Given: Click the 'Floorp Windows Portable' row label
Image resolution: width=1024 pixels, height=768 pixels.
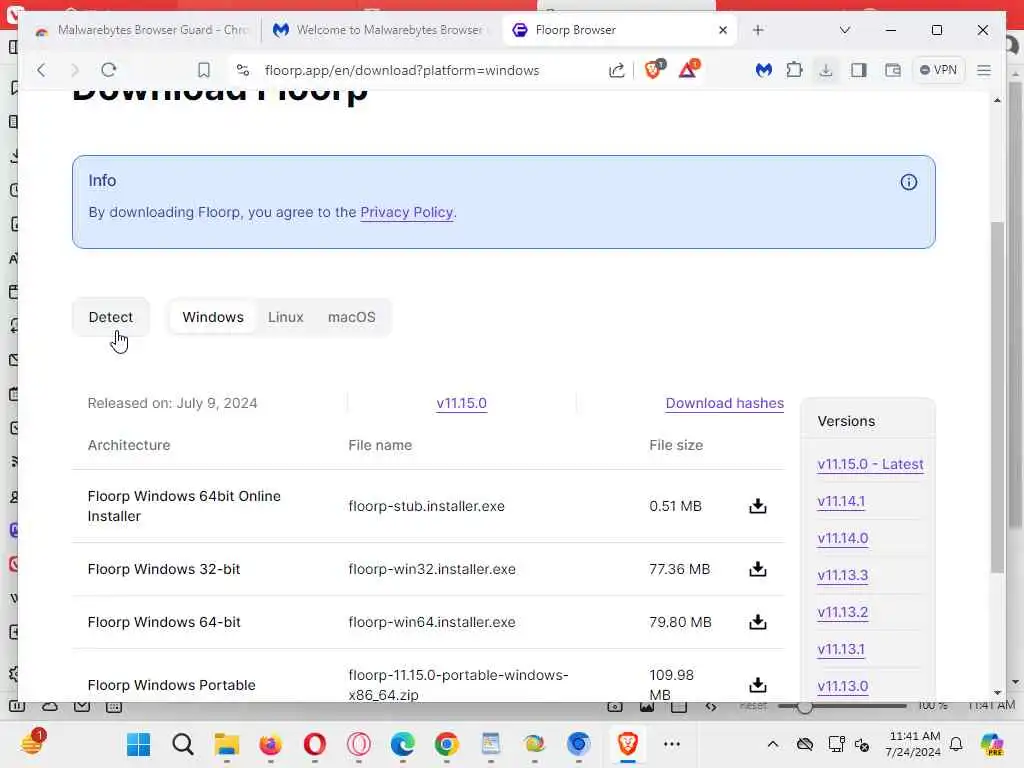Looking at the screenshot, I should pos(172,685).
